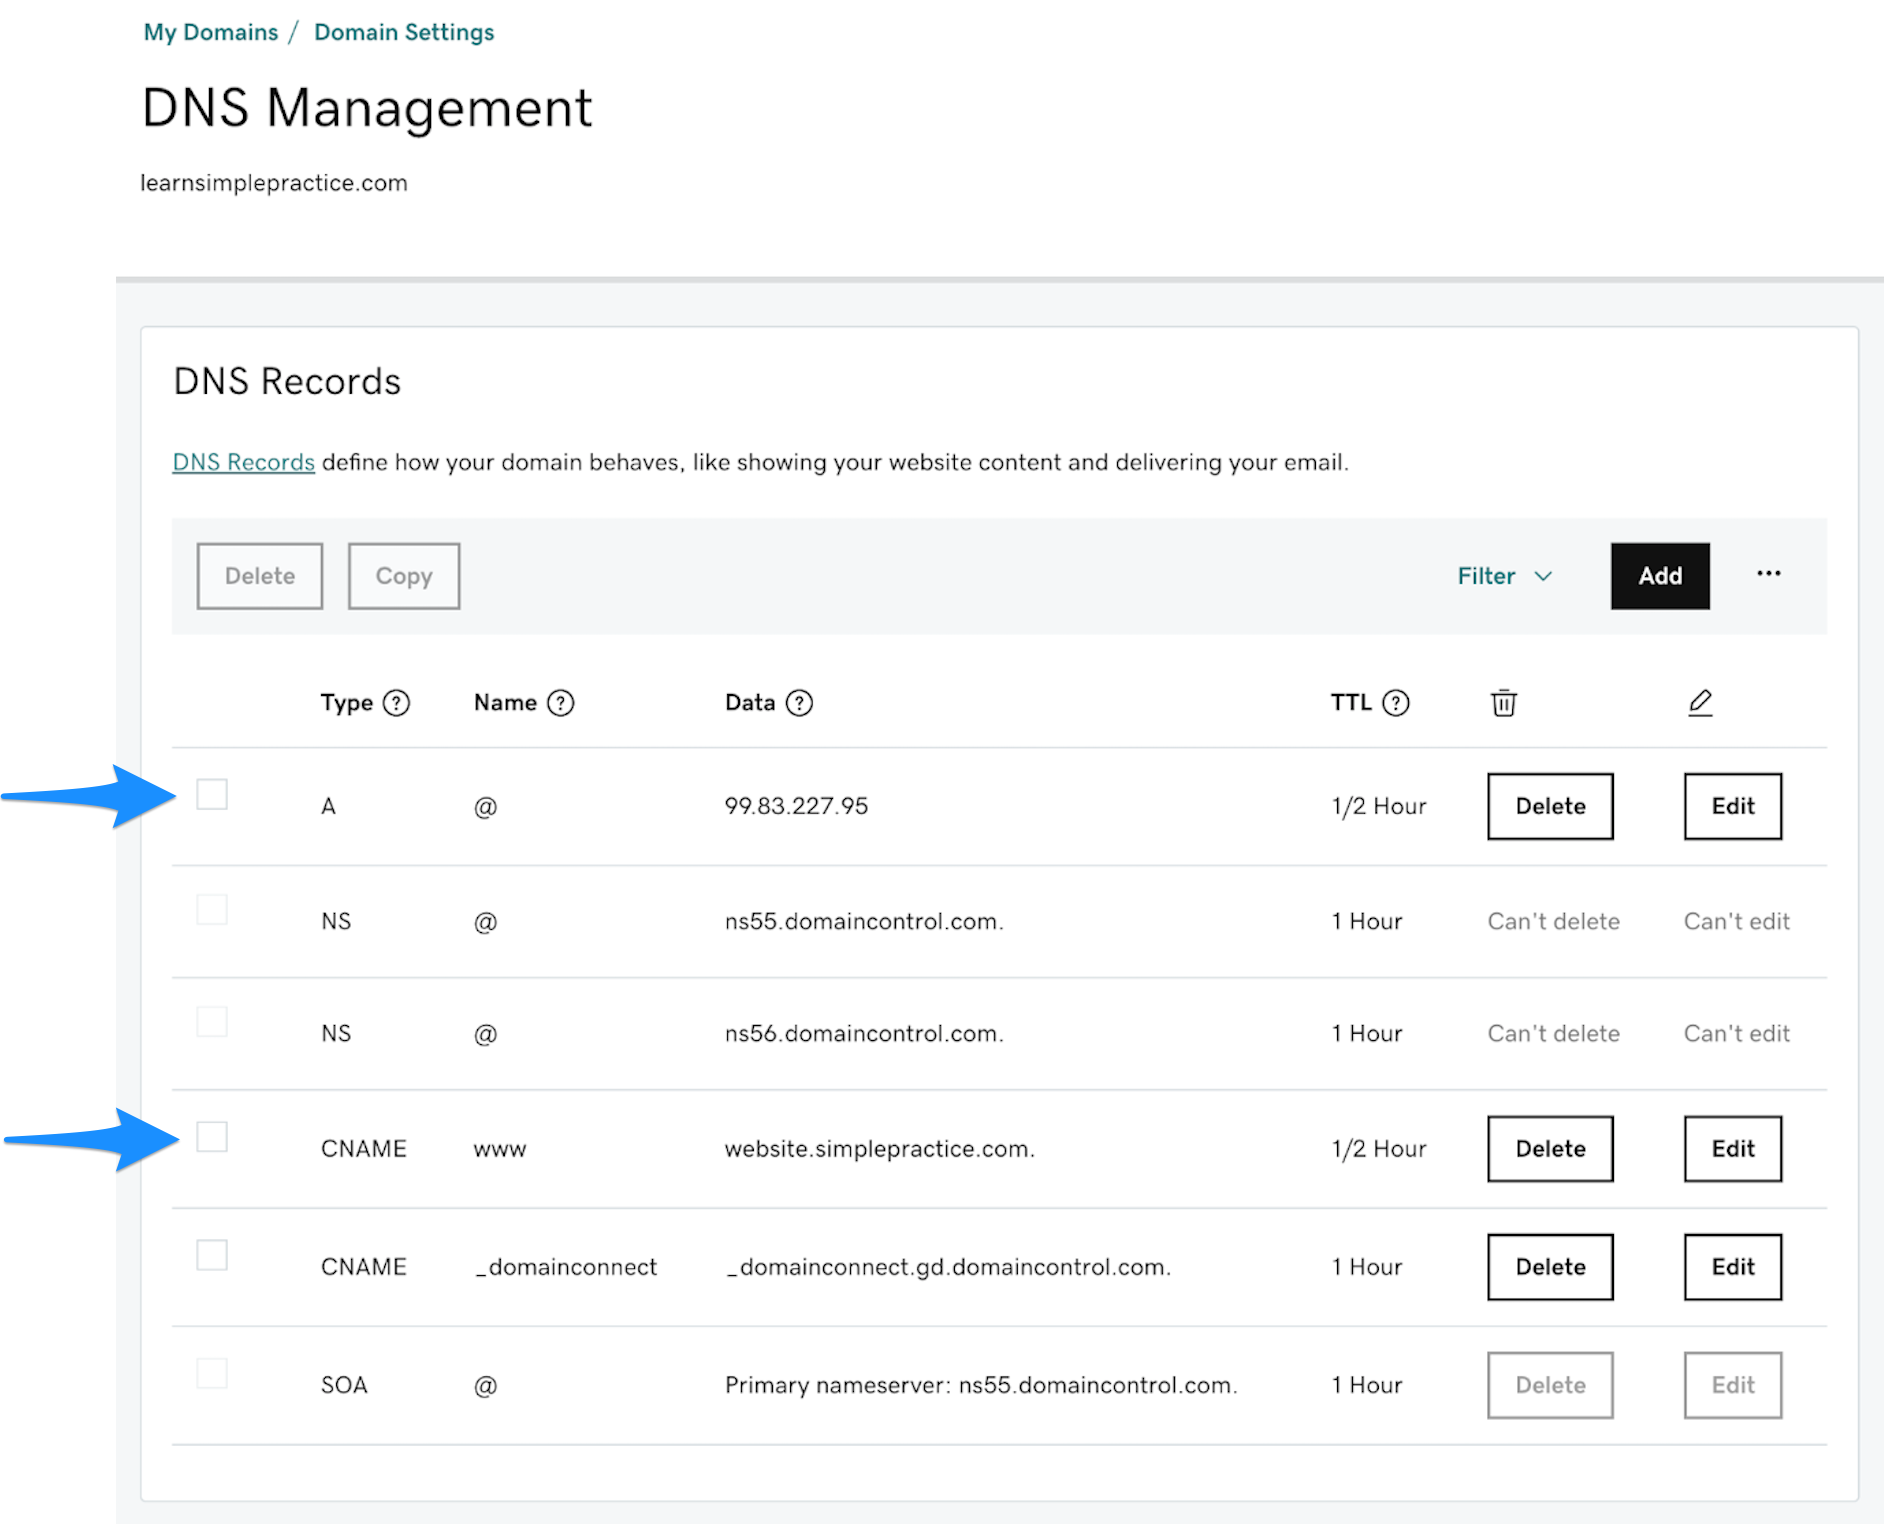Edit the _domainconnect CNAME record
The image size is (1884, 1524).
[x=1733, y=1267]
